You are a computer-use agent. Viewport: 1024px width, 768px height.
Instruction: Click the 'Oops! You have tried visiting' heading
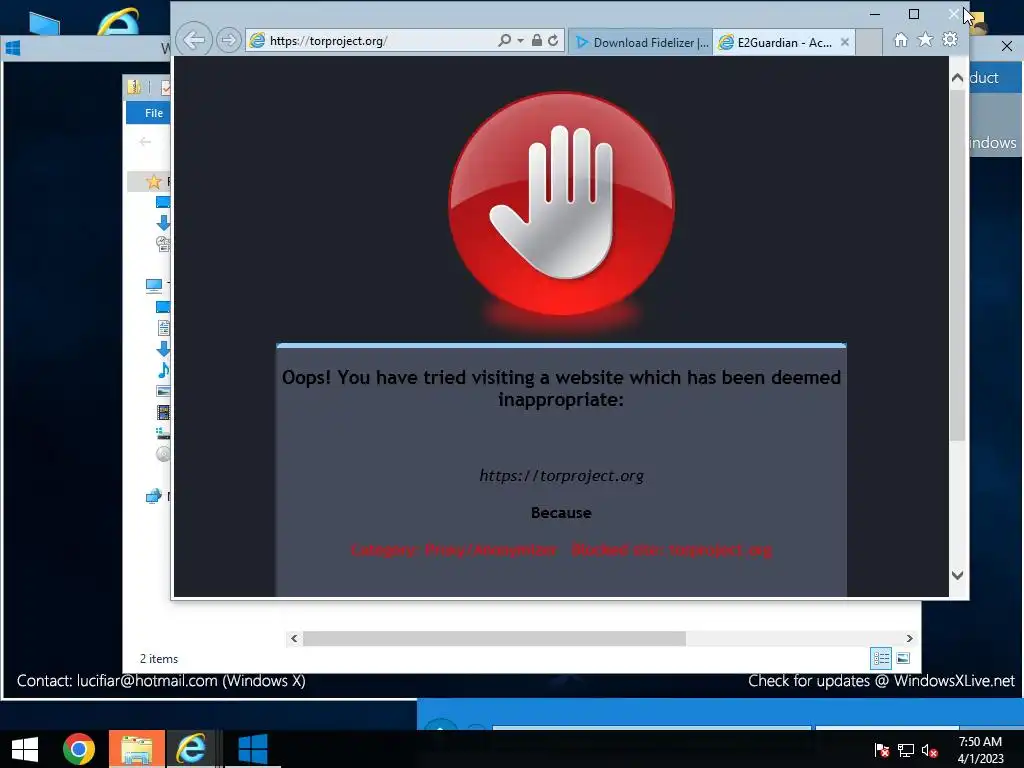[561, 388]
